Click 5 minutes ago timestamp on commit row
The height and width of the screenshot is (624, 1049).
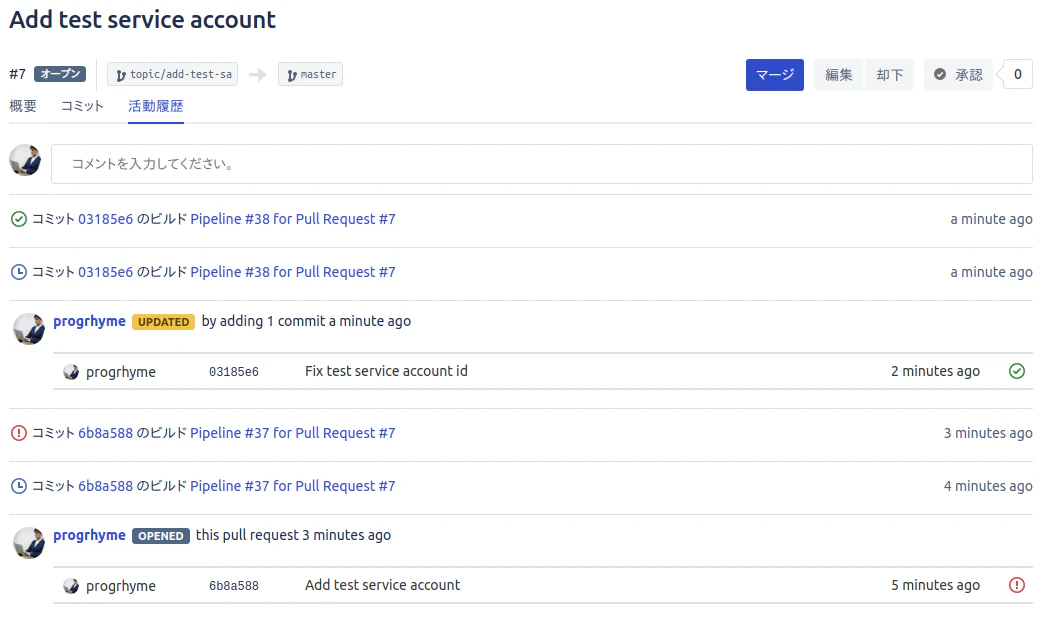935,585
